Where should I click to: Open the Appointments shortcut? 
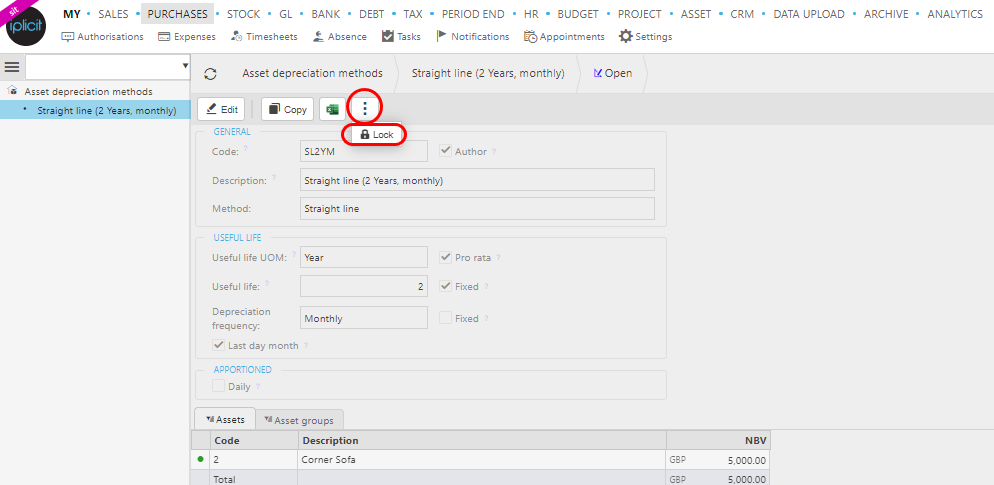click(x=564, y=37)
